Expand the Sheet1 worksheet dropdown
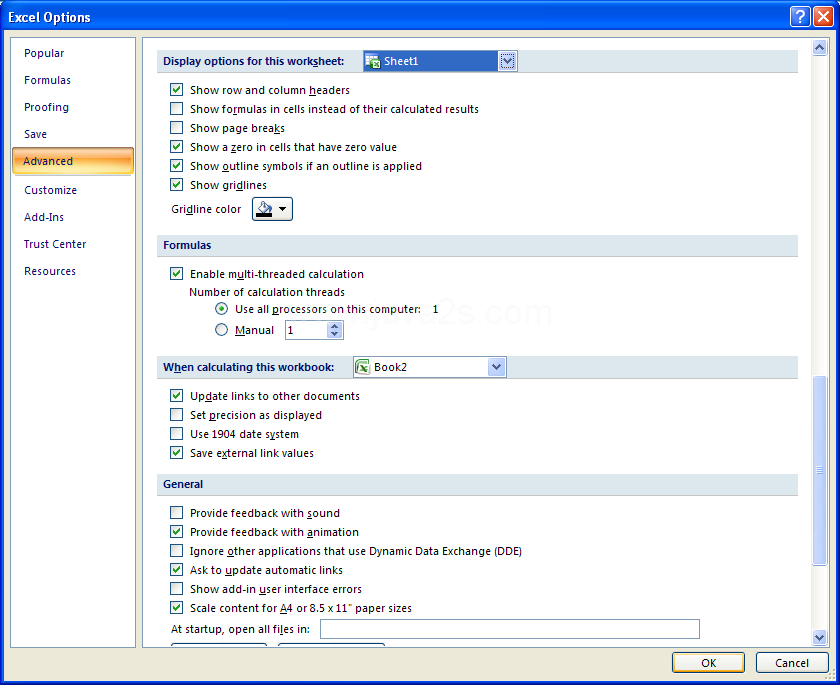Viewport: 840px width, 685px height. point(507,61)
